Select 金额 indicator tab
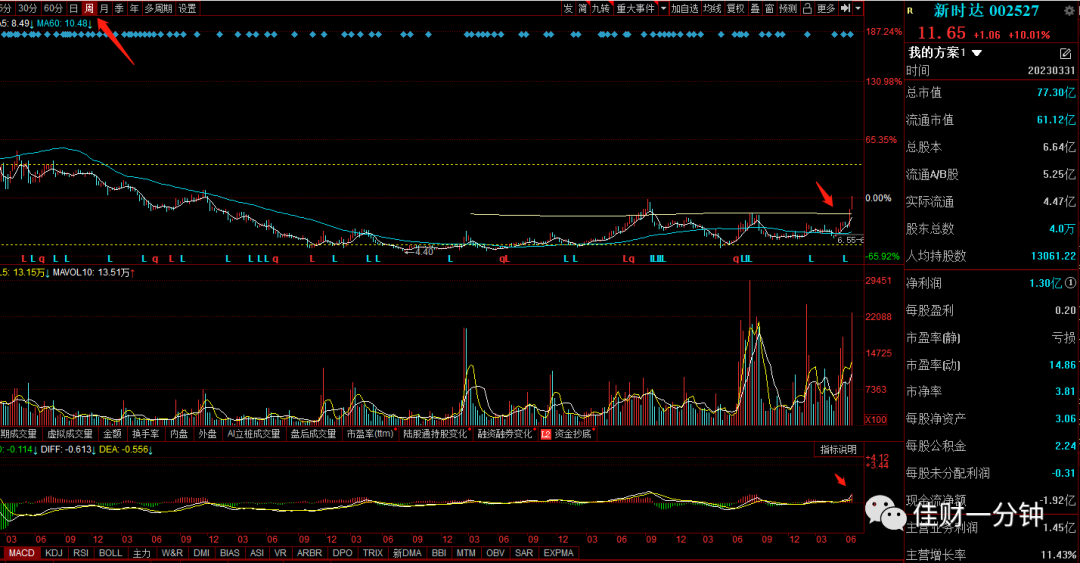 (x=112, y=434)
